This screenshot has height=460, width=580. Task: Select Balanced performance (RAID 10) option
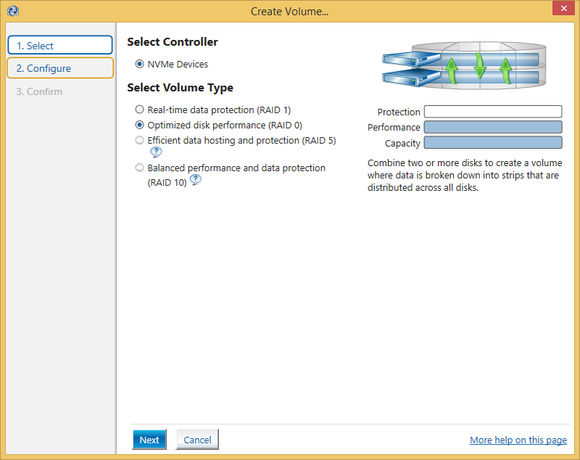click(139, 168)
